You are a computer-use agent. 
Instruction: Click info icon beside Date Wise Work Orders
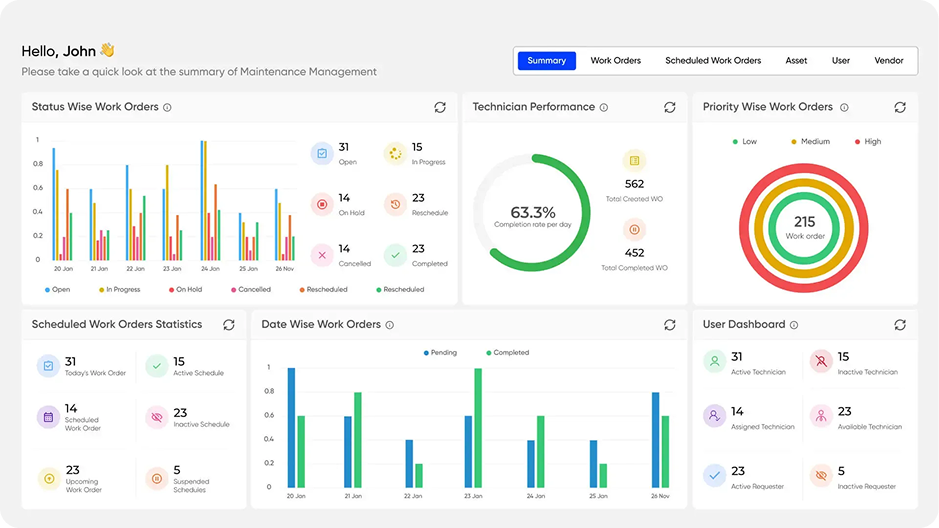[x=390, y=325]
